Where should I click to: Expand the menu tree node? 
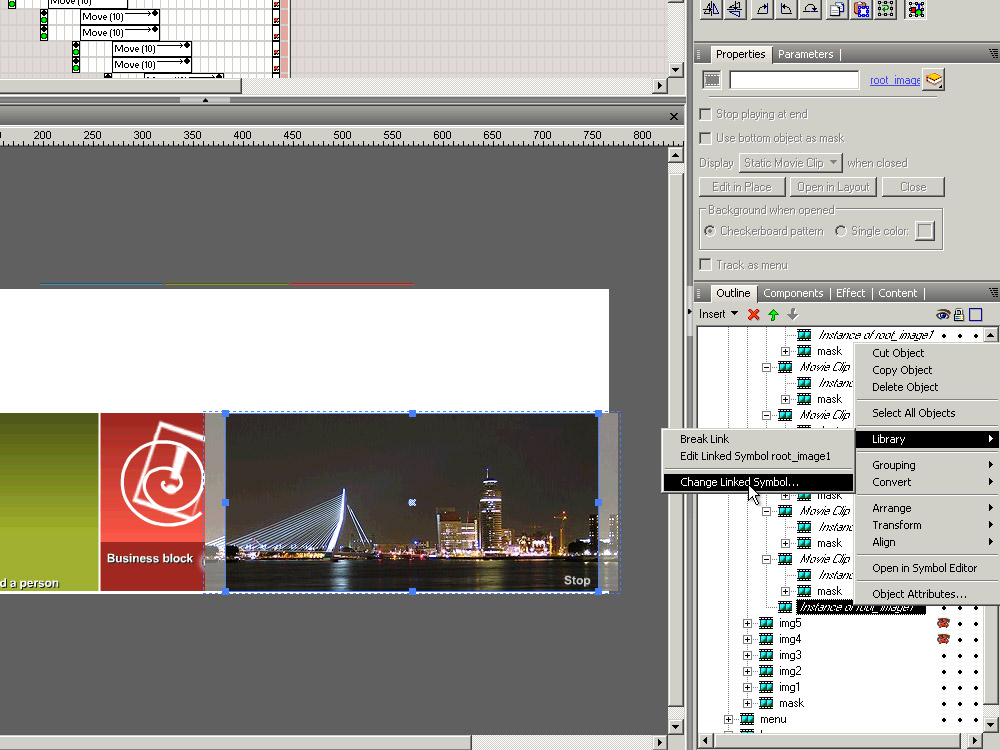[x=728, y=719]
